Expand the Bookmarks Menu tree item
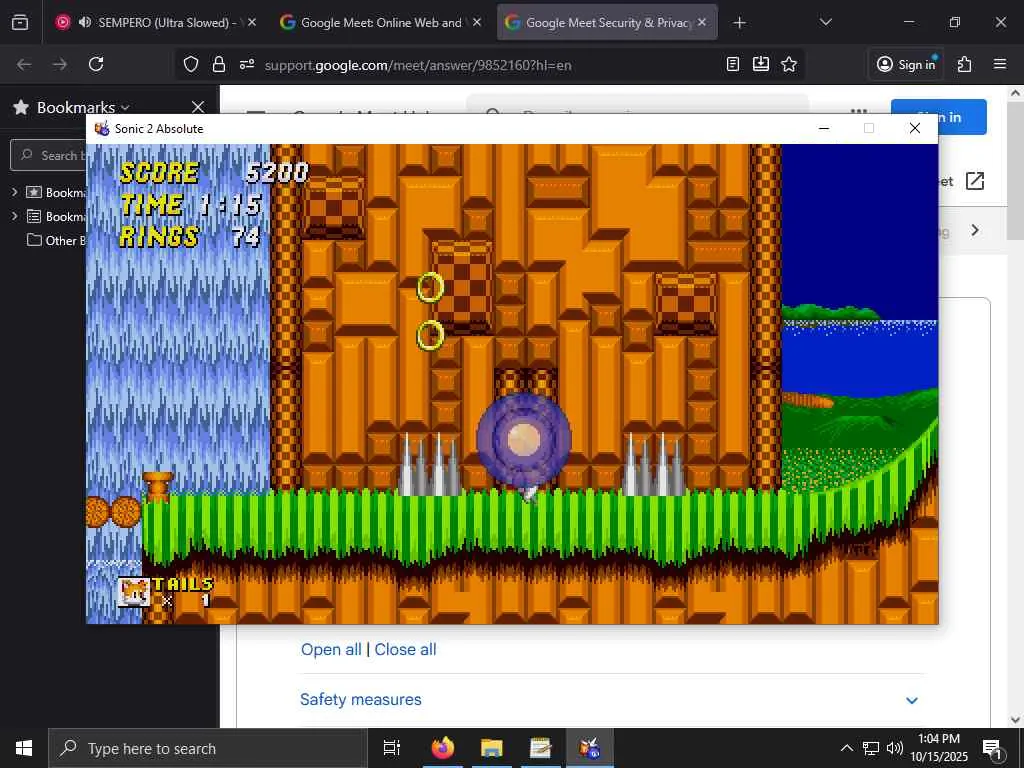This screenshot has width=1024, height=768. (14, 216)
